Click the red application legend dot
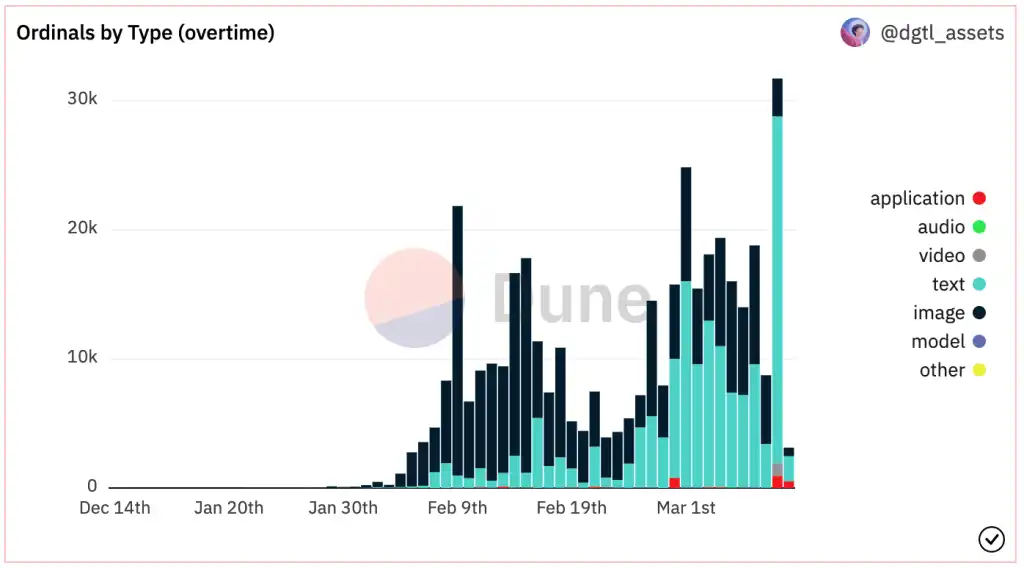 (979, 198)
